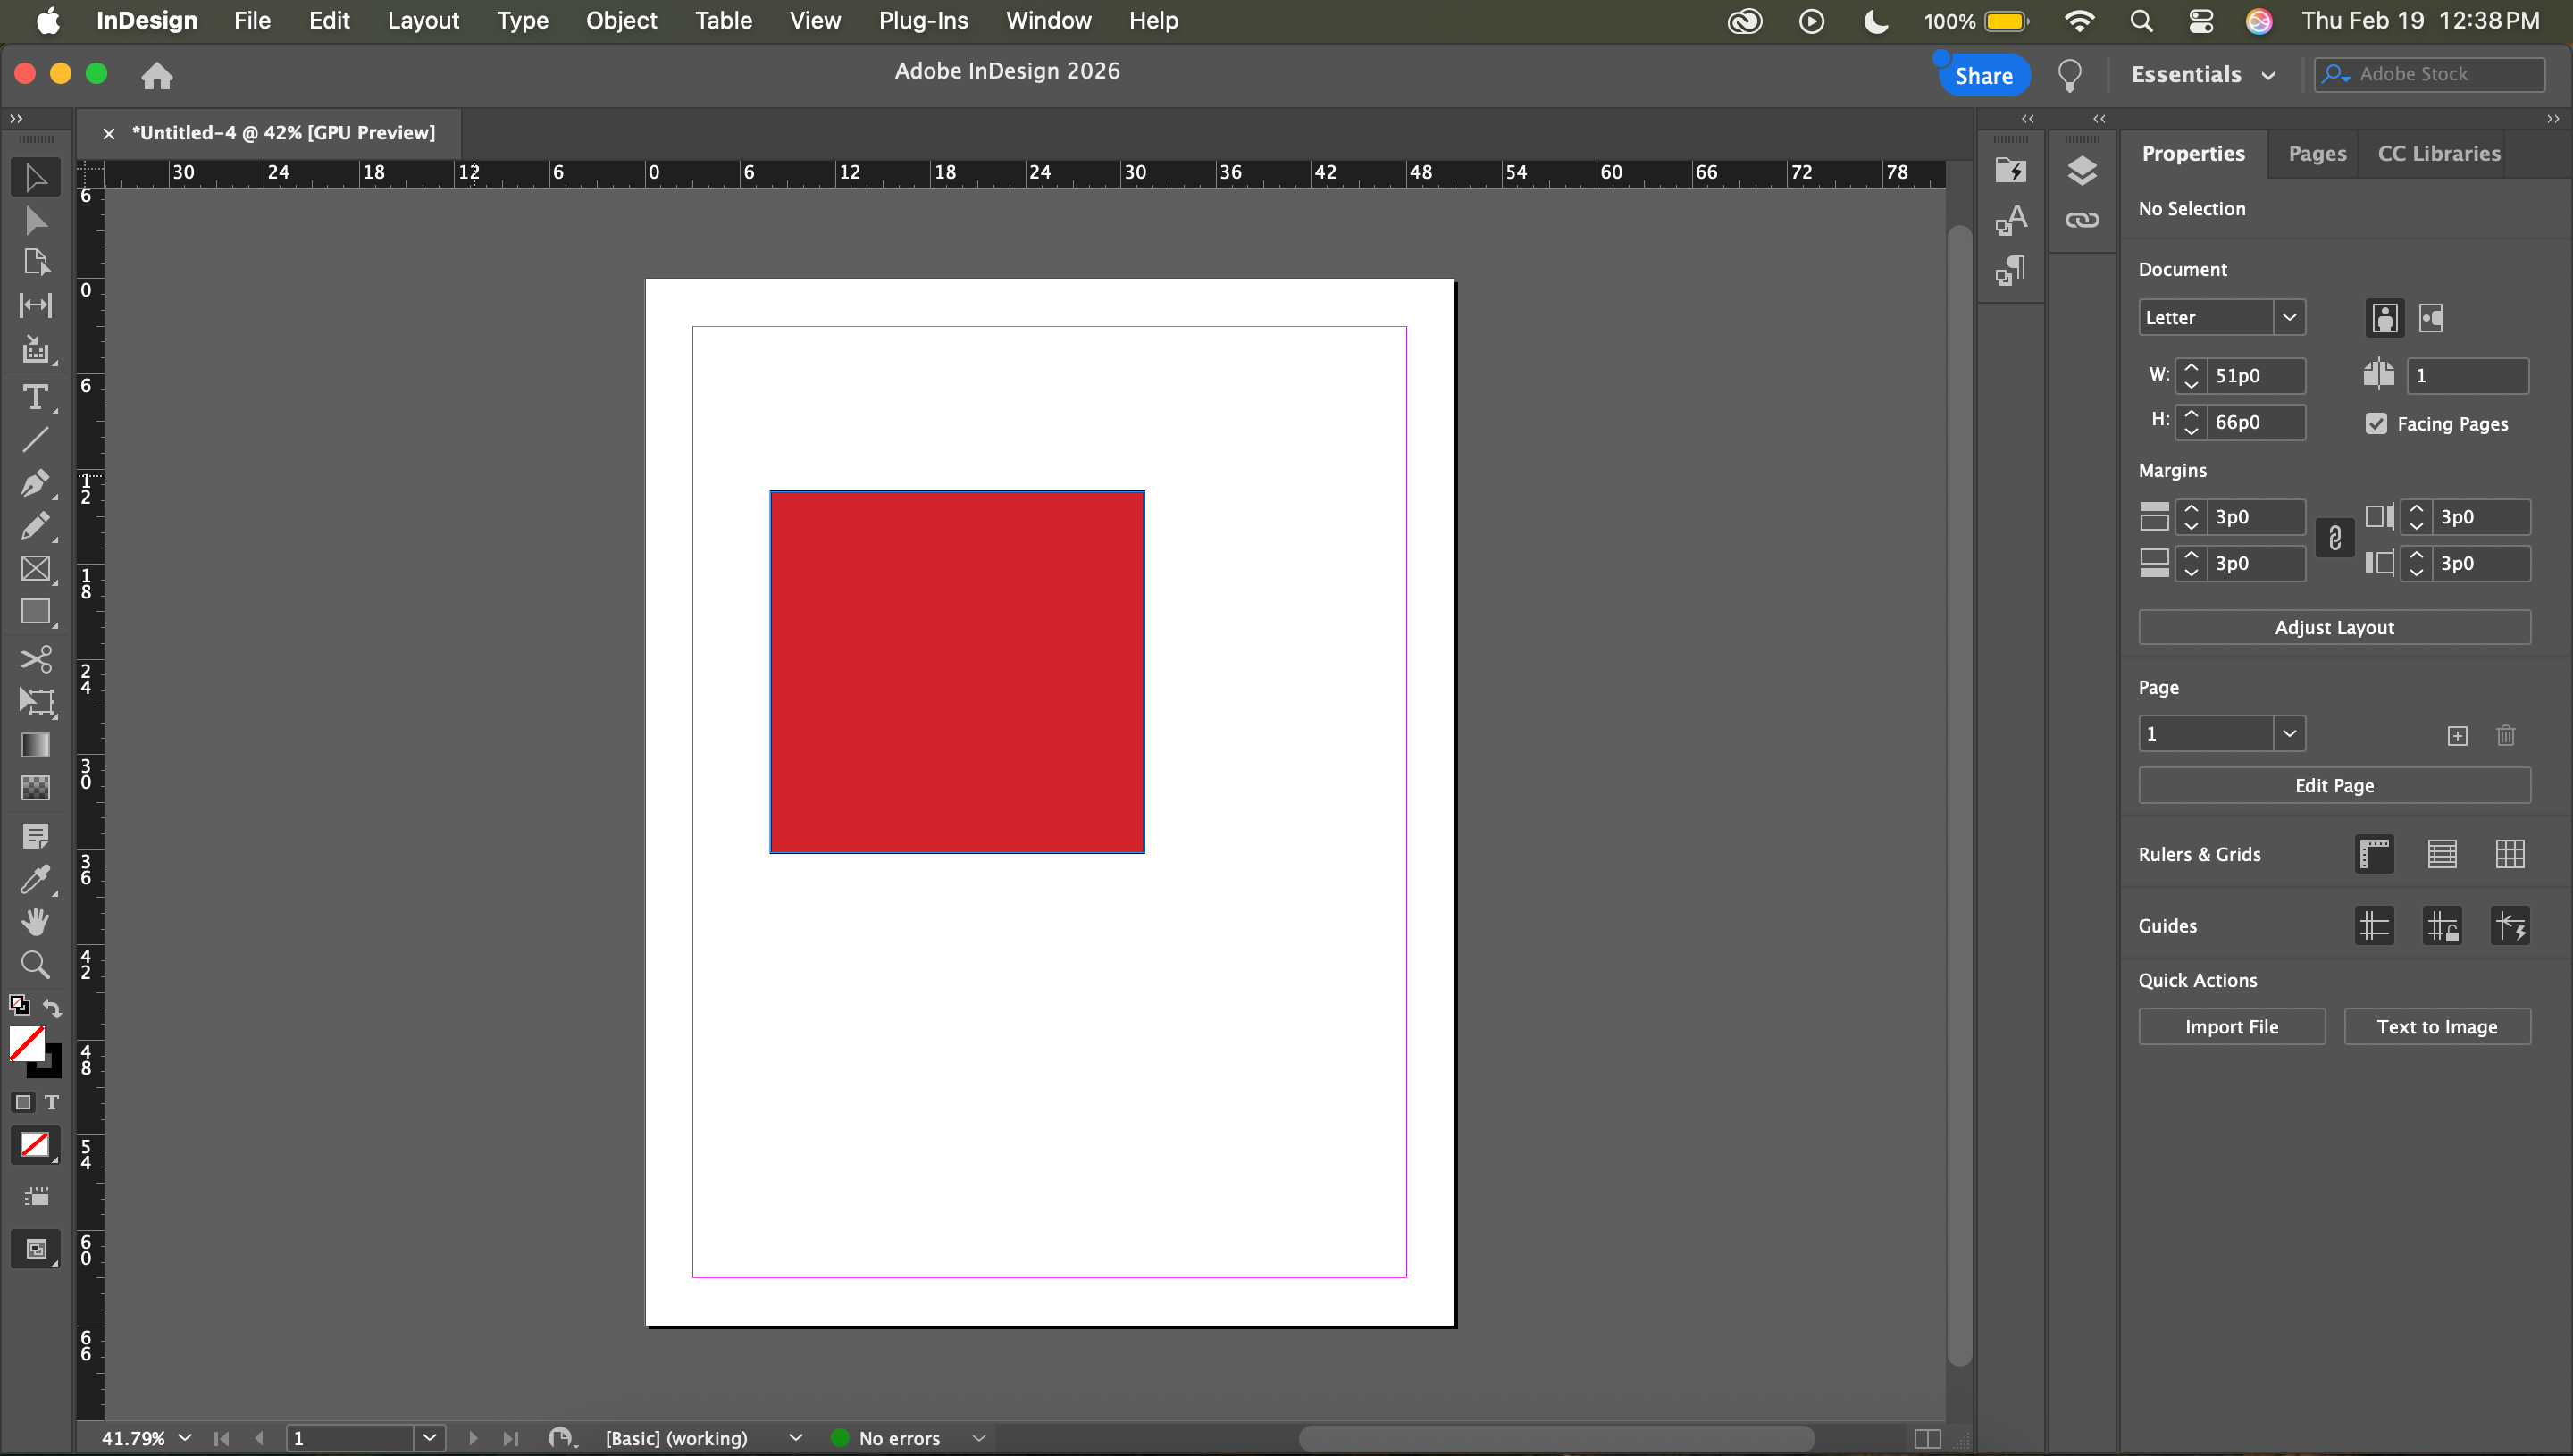2573x1456 pixels.
Task: Click the Import File button
Action: point(2231,1026)
